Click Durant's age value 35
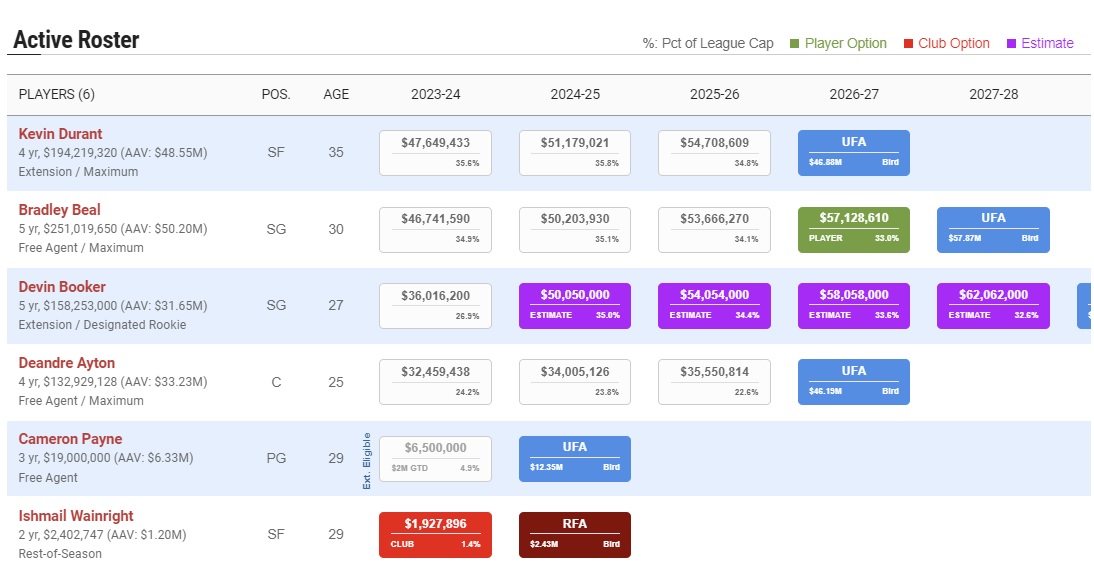This screenshot has width=1094, height=588. 336,152
